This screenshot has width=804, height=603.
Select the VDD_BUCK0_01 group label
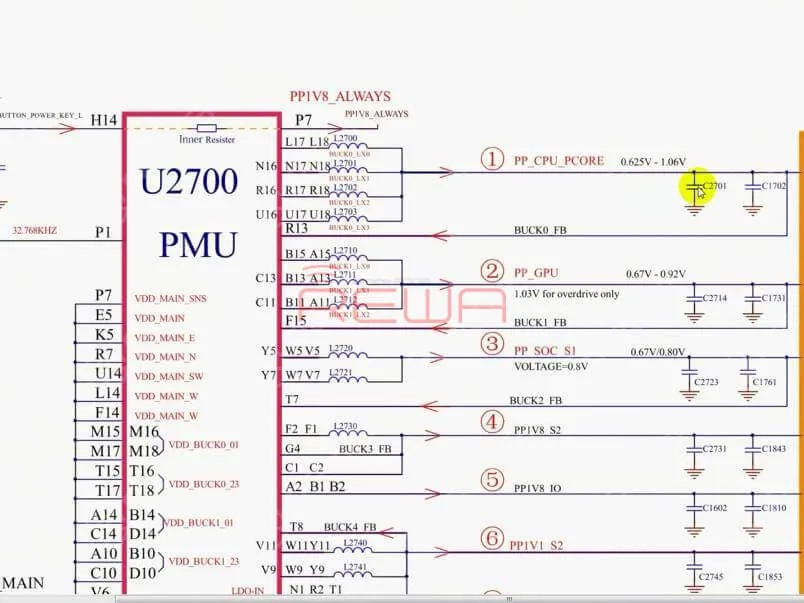point(204,445)
